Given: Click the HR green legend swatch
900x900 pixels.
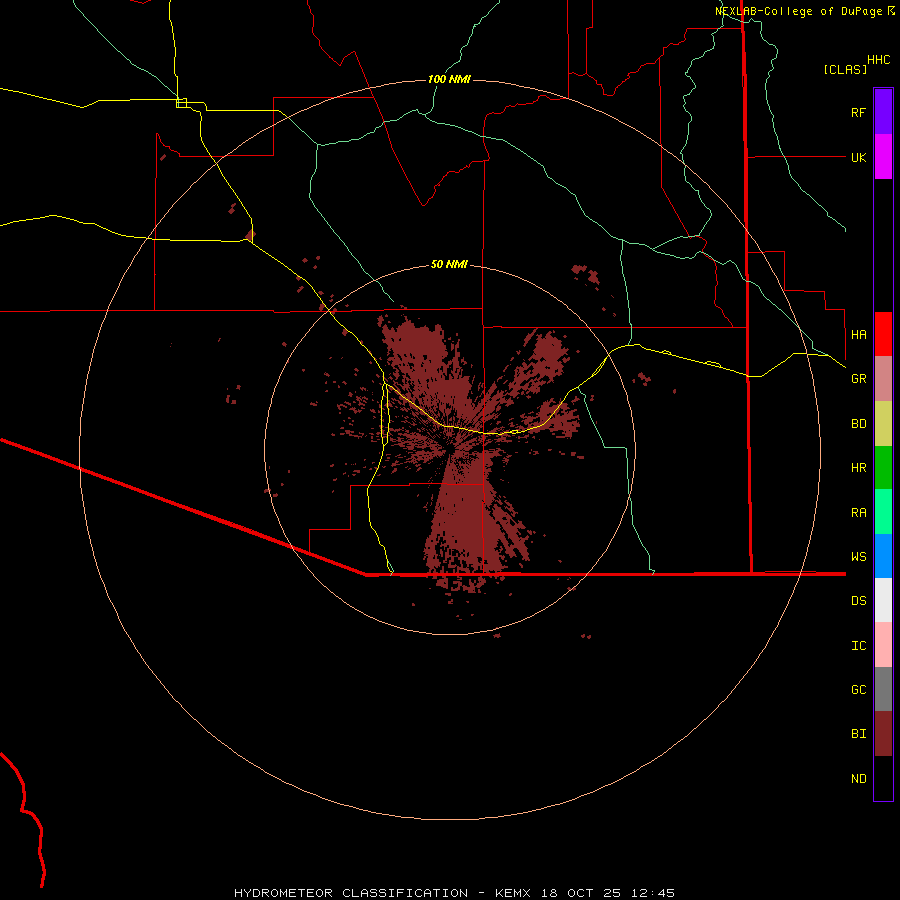Looking at the screenshot, I should 883,468.
